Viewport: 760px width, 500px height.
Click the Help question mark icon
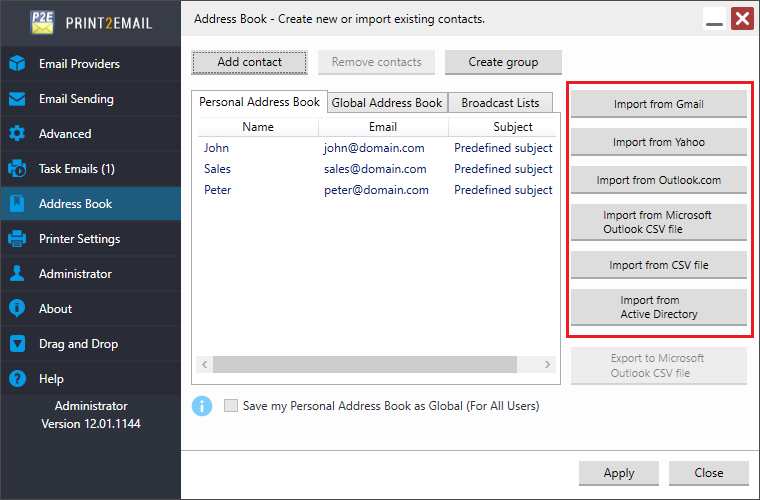[x=17, y=378]
